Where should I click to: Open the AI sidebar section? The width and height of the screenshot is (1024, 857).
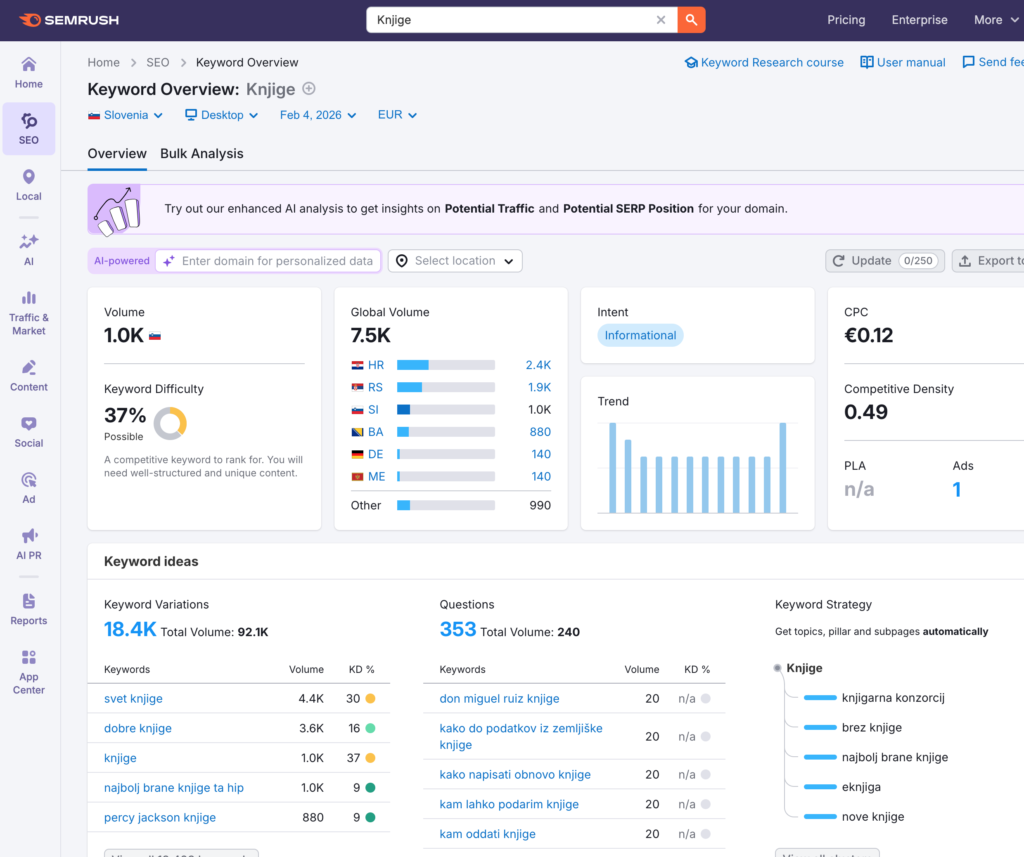pyautogui.click(x=29, y=250)
